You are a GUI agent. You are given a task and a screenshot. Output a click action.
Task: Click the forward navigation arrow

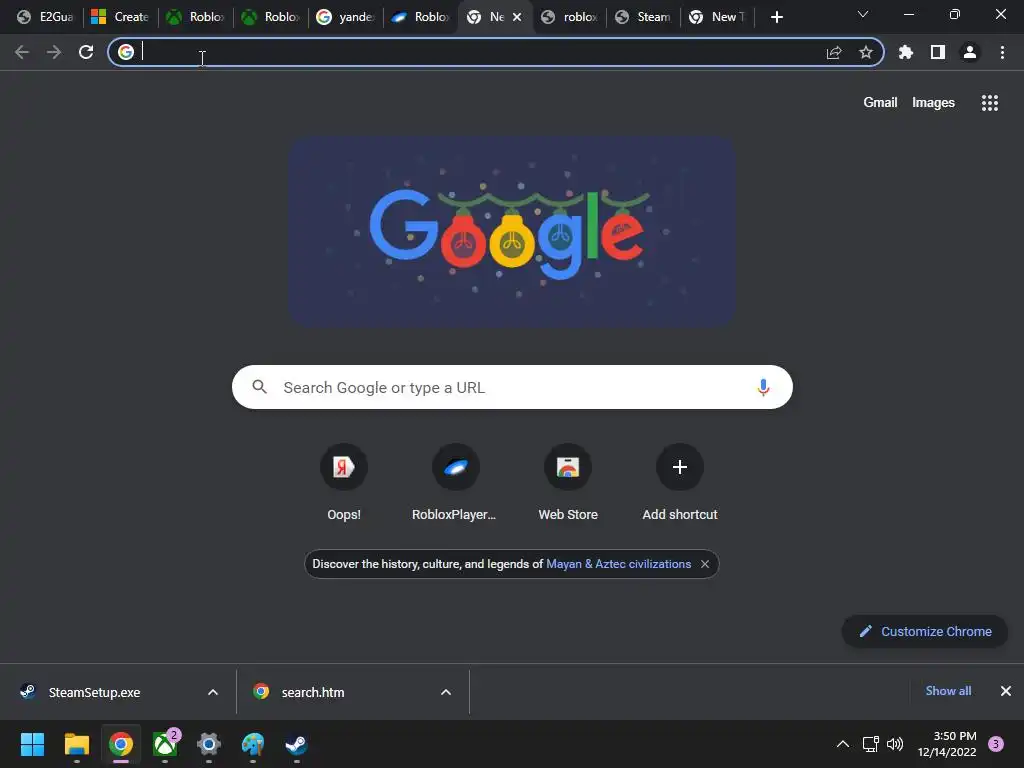tap(54, 52)
